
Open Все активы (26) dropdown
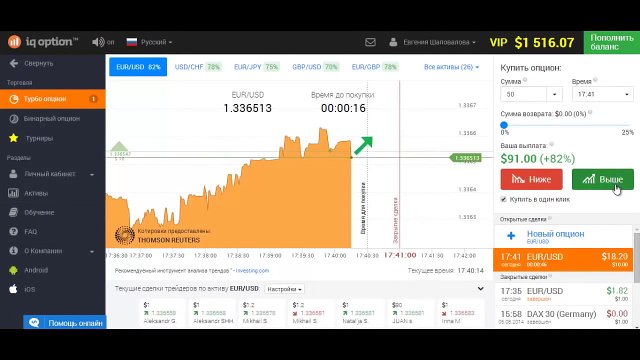click(451, 67)
